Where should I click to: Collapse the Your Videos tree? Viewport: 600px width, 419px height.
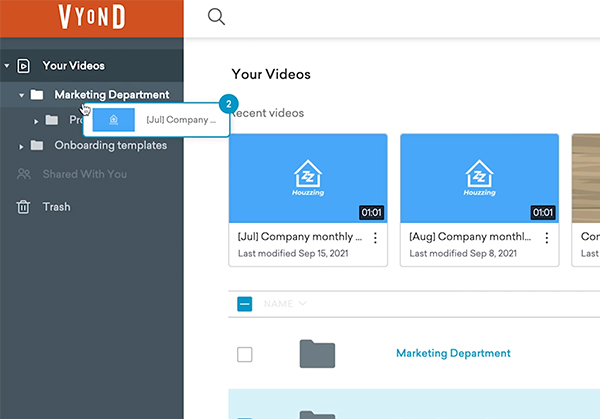(8, 66)
